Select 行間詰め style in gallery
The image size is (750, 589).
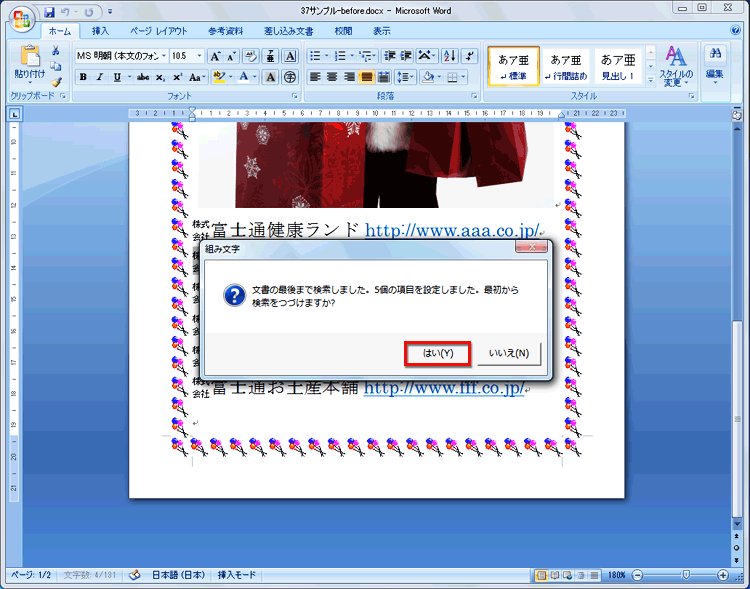[566, 66]
